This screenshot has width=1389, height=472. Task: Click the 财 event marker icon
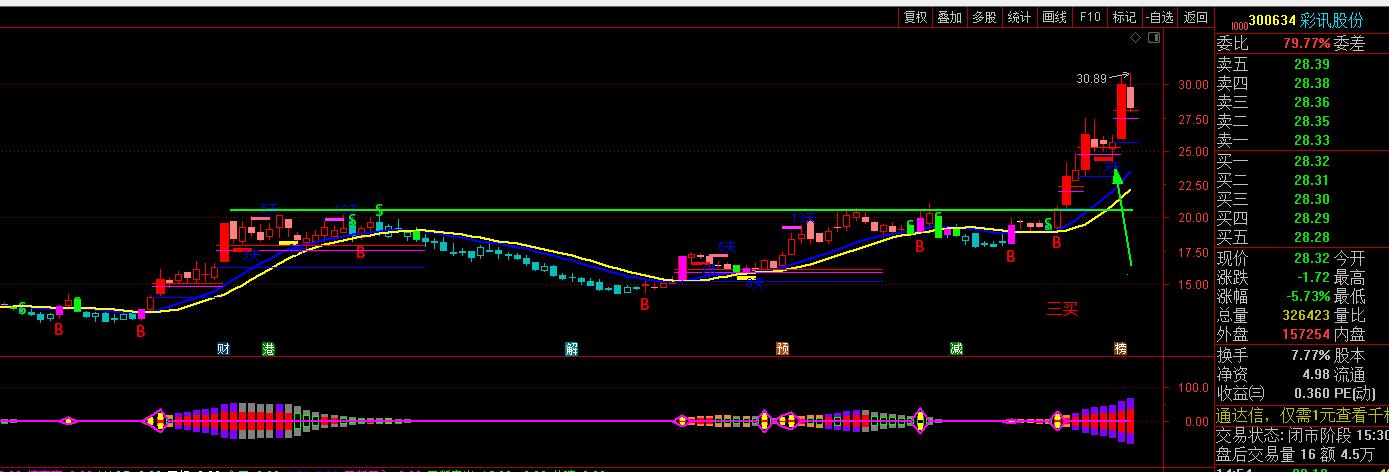[224, 349]
